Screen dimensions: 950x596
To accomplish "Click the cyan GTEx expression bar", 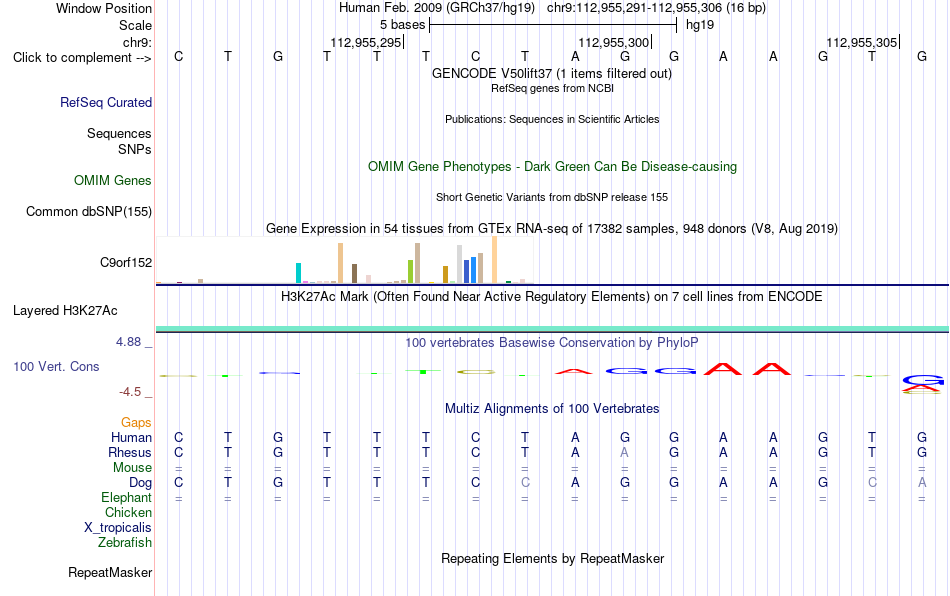I will click(298, 273).
